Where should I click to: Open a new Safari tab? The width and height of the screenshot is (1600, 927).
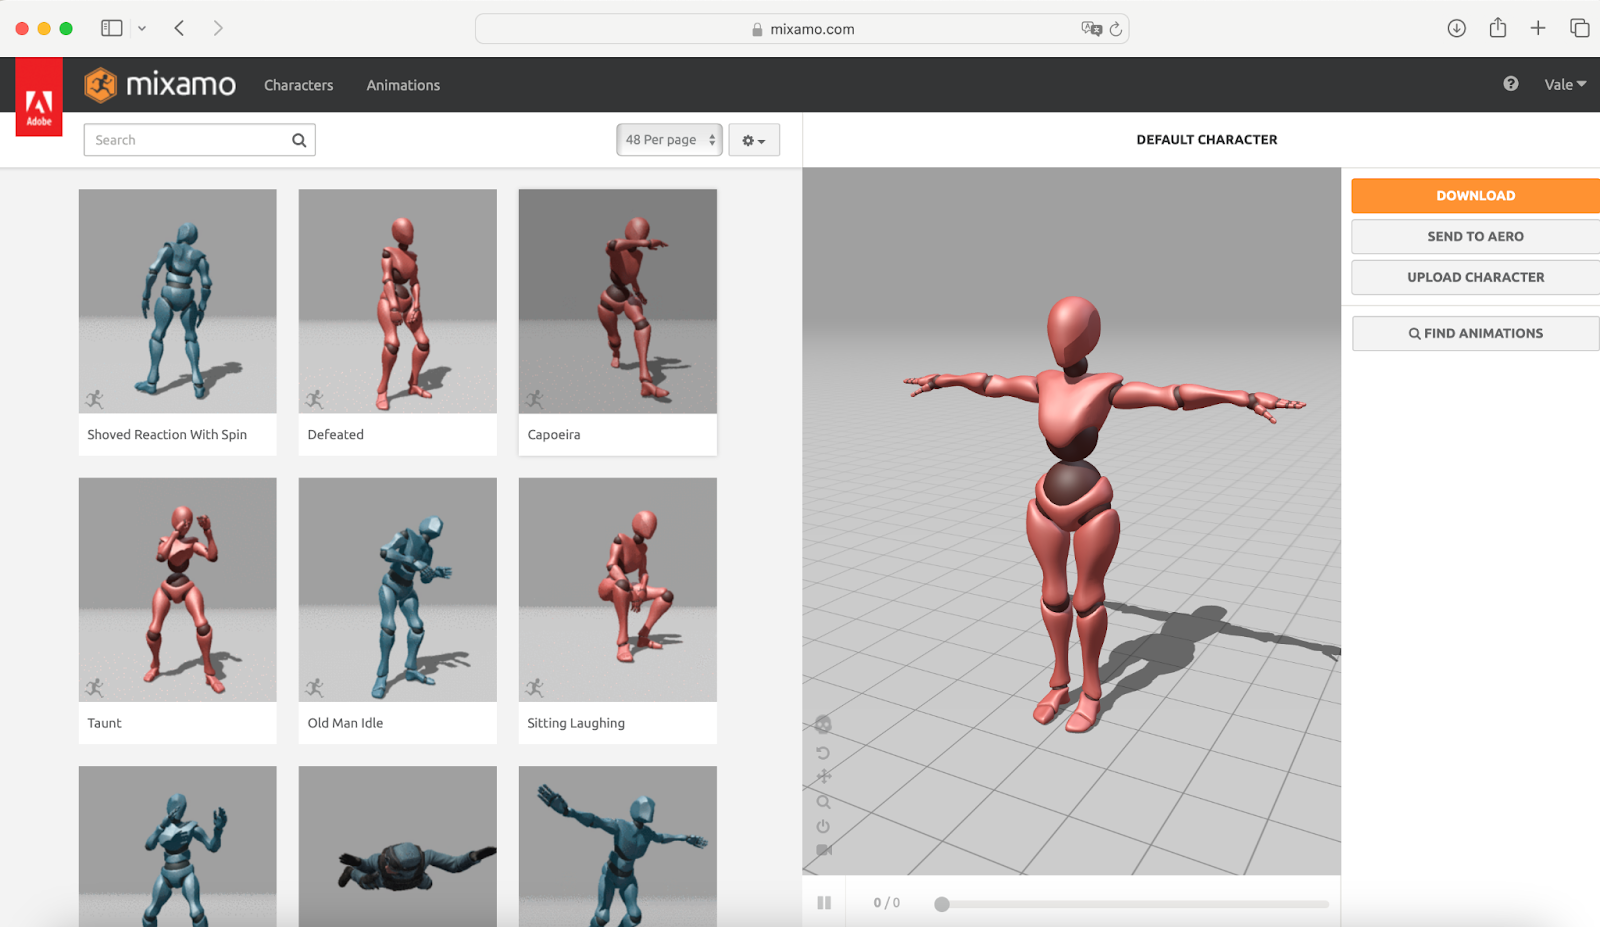(x=1538, y=28)
